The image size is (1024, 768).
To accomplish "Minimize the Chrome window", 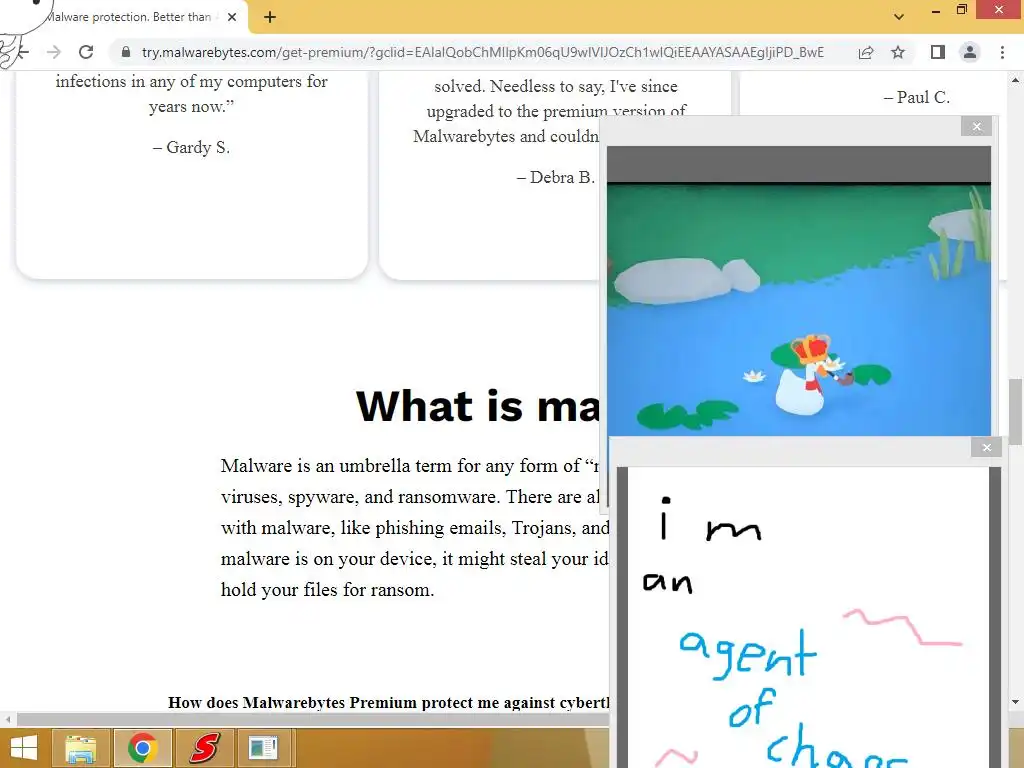I will coord(936,11).
